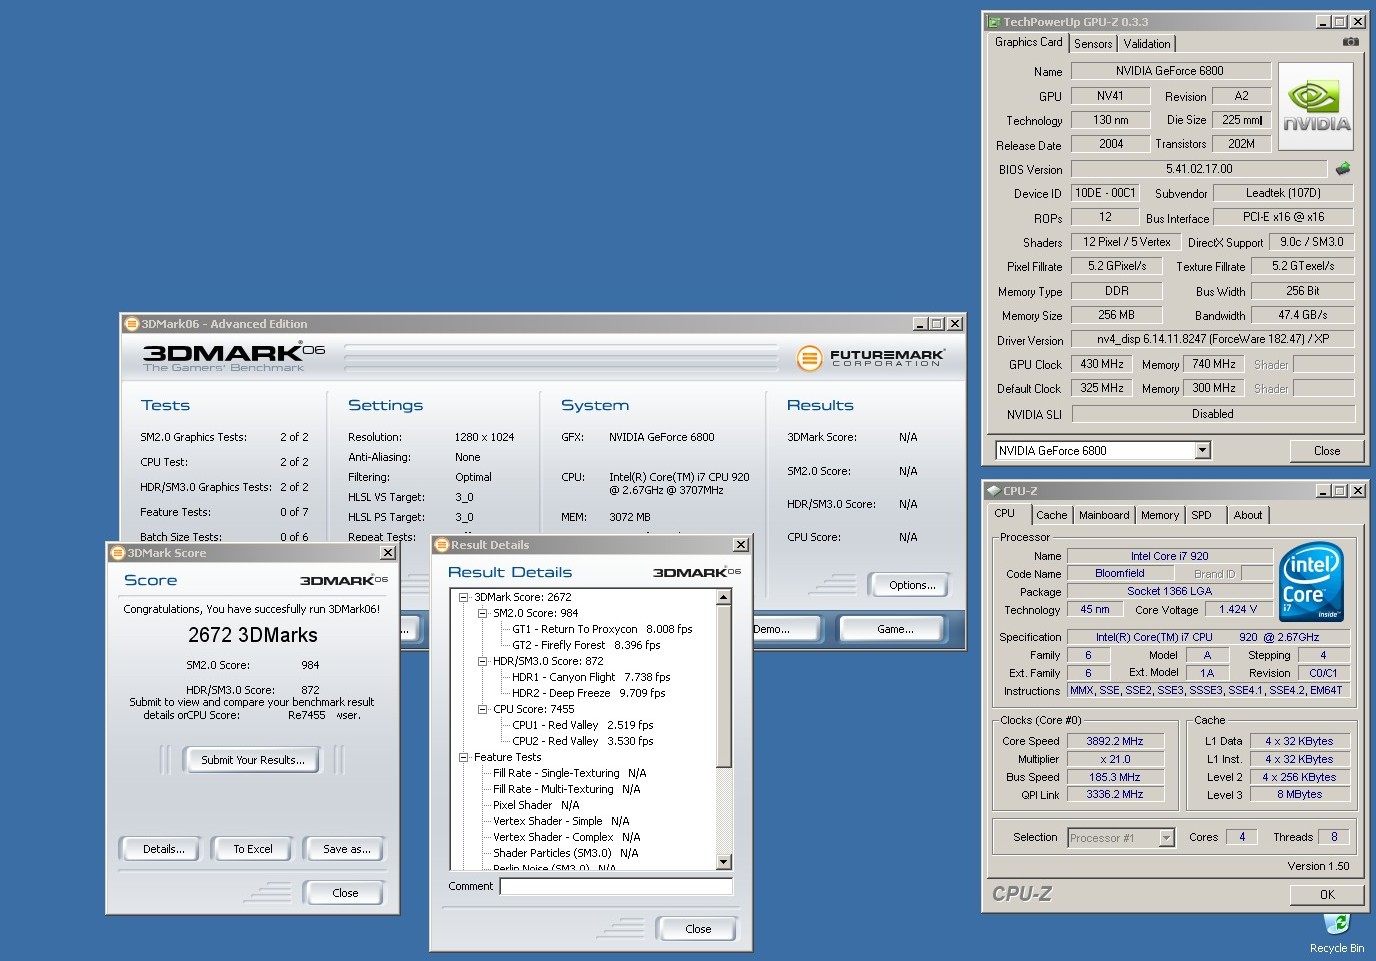1376x961 pixels.
Task: Click the Close button in GPU-Z
Action: click(x=1327, y=451)
